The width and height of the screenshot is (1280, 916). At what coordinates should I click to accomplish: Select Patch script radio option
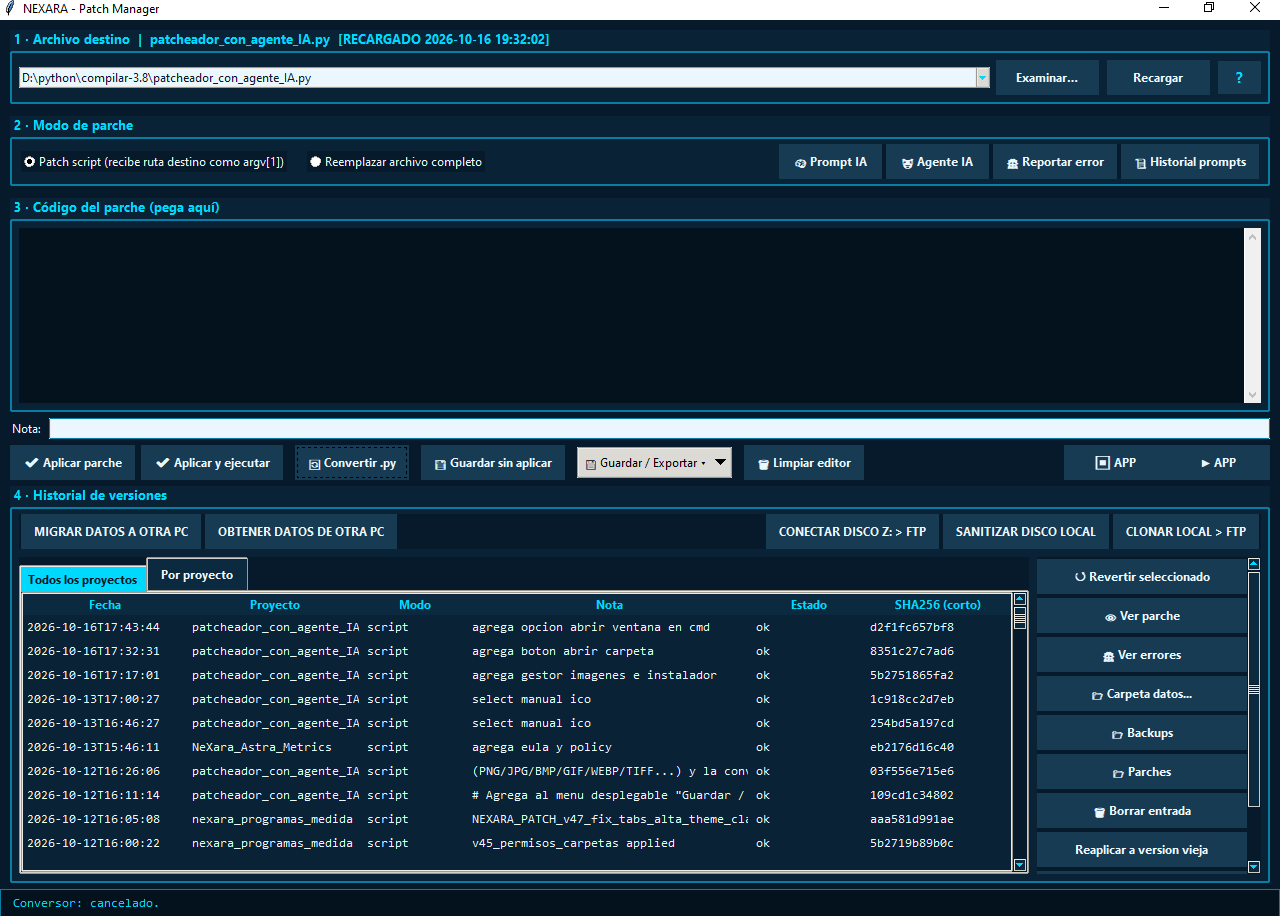pos(154,162)
